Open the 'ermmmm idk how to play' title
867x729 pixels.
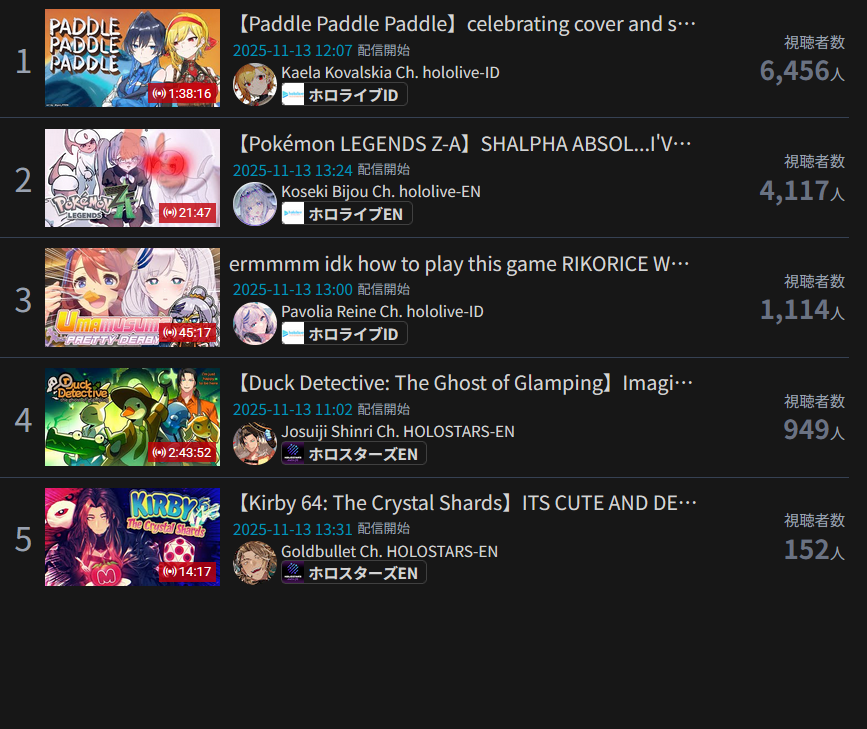[x=459, y=264]
